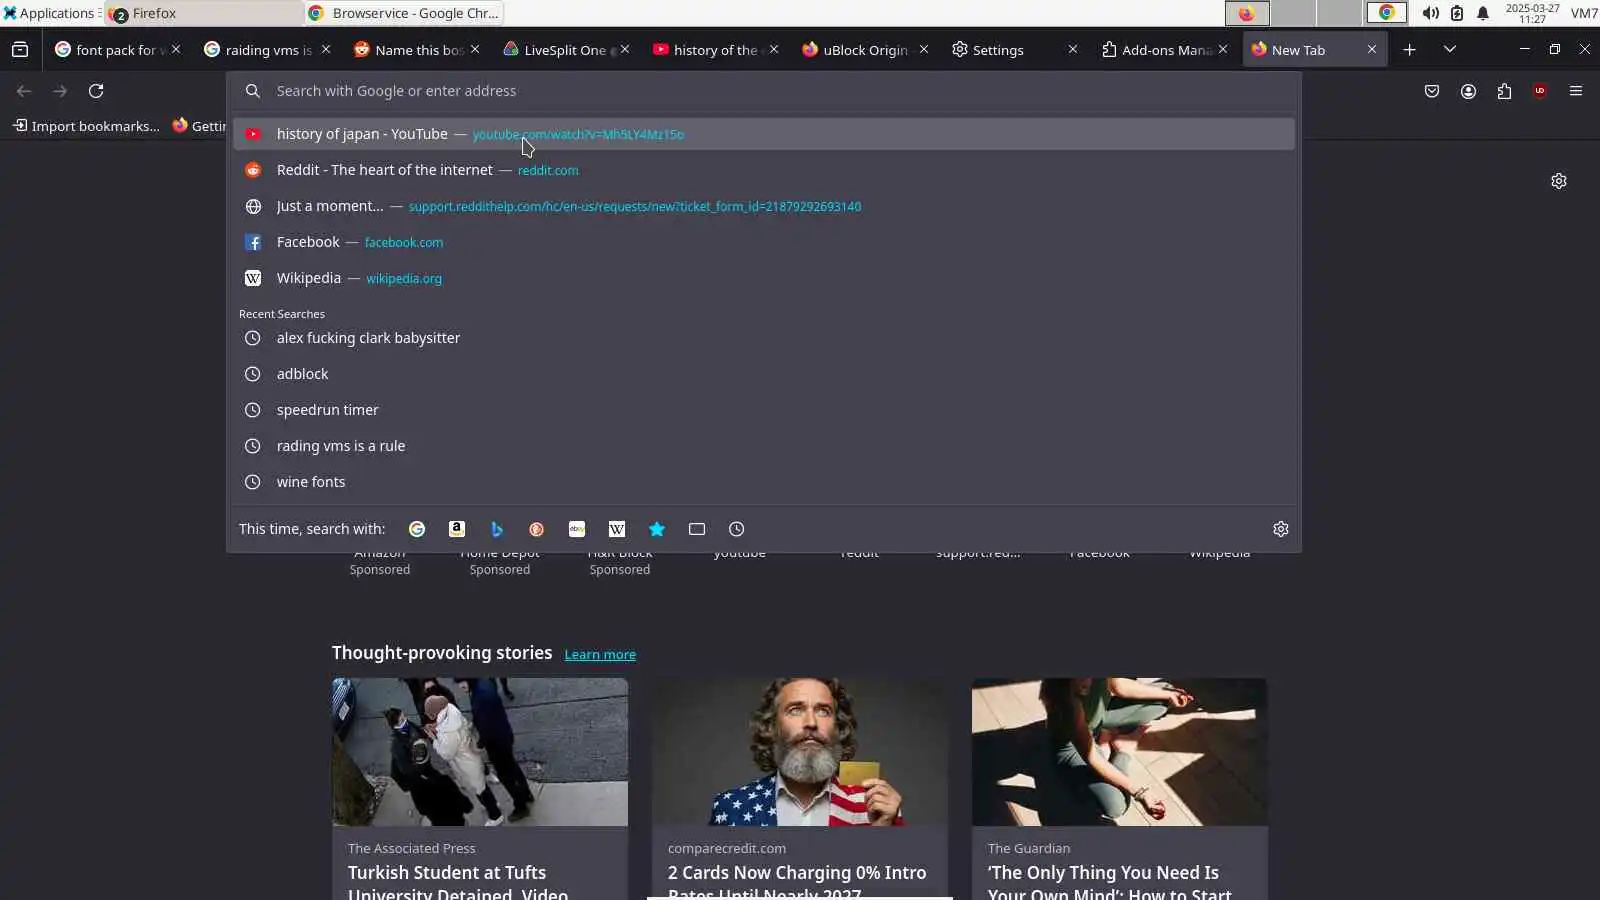Viewport: 1600px width, 900px height.
Task: Open the 'Just a moment...' reddithelp suggestion
Action: click(764, 206)
